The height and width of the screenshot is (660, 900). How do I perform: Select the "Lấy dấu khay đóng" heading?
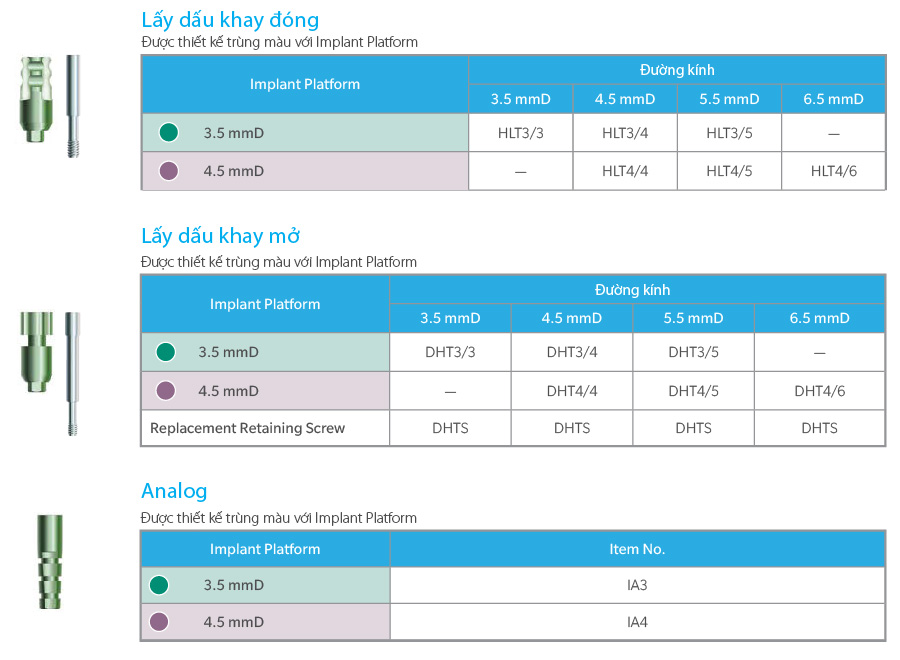click(230, 20)
